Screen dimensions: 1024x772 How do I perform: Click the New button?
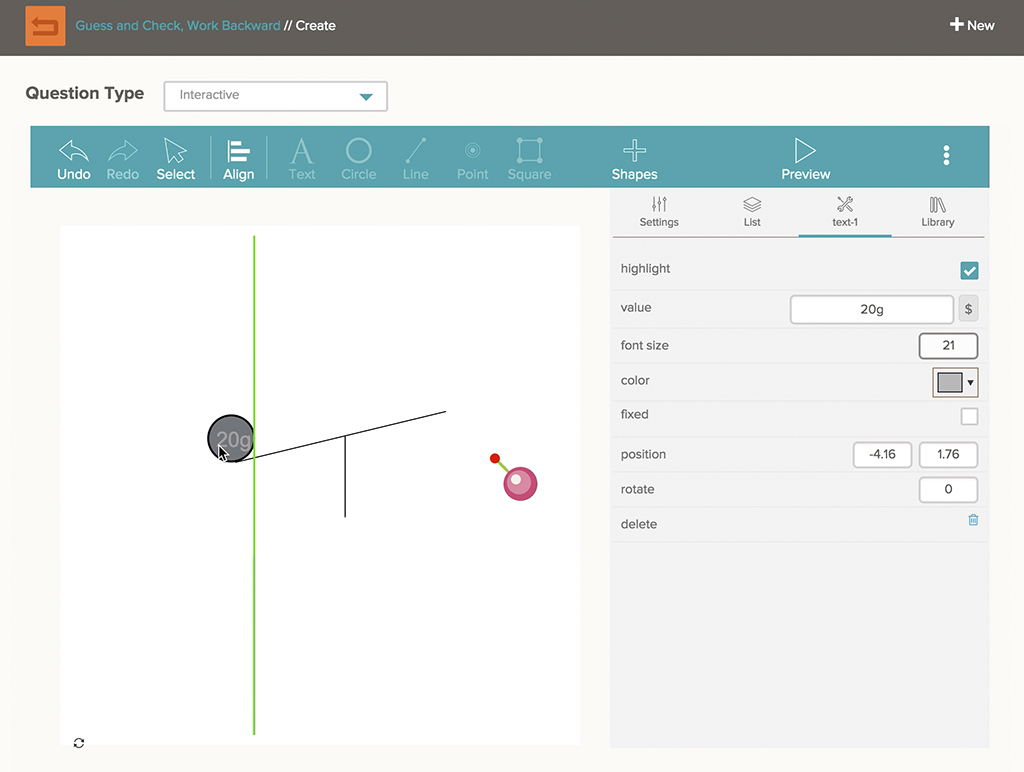point(972,25)
